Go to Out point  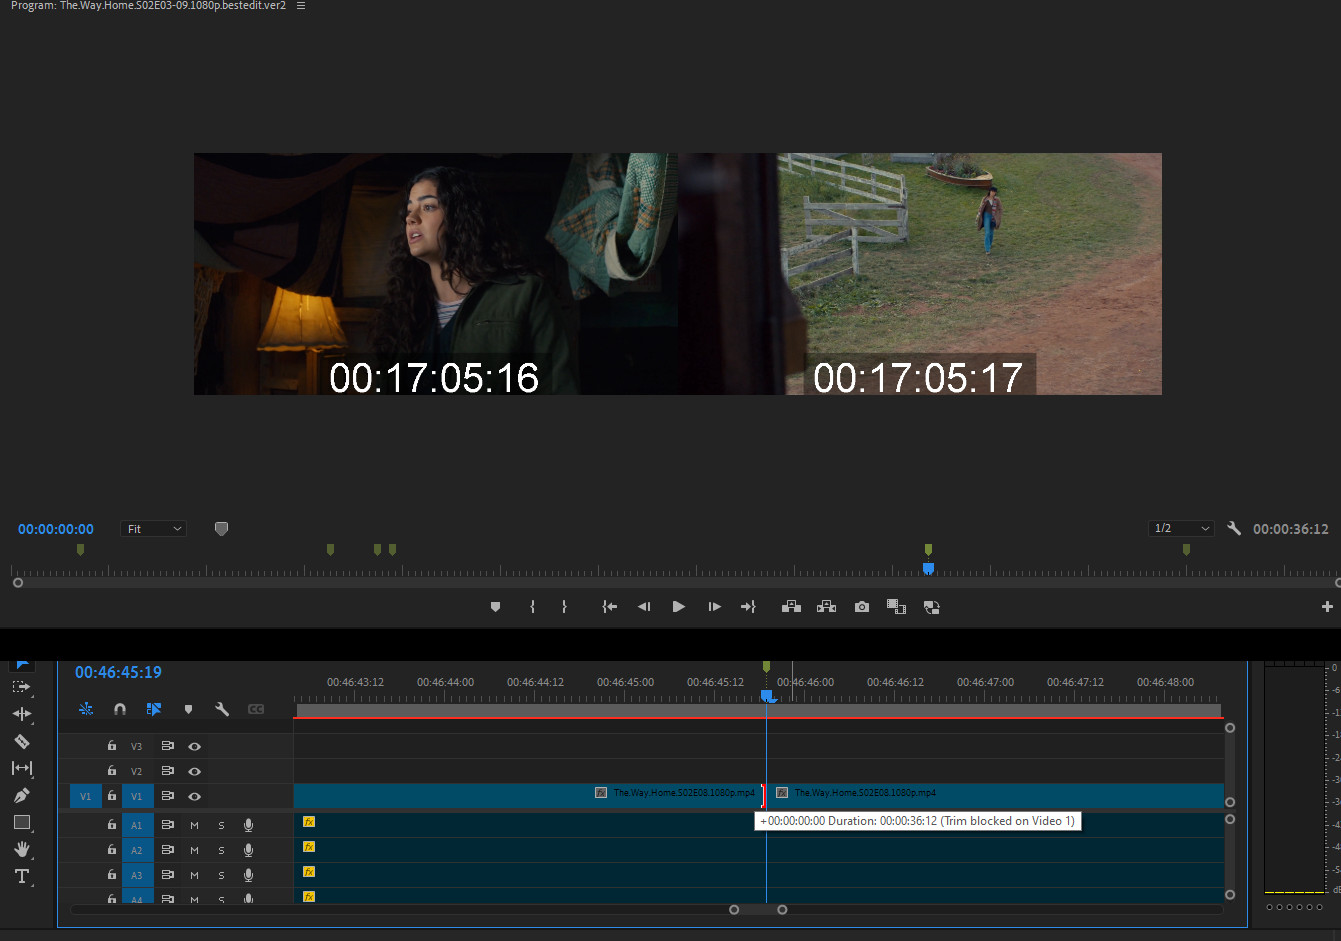[748, 607]
